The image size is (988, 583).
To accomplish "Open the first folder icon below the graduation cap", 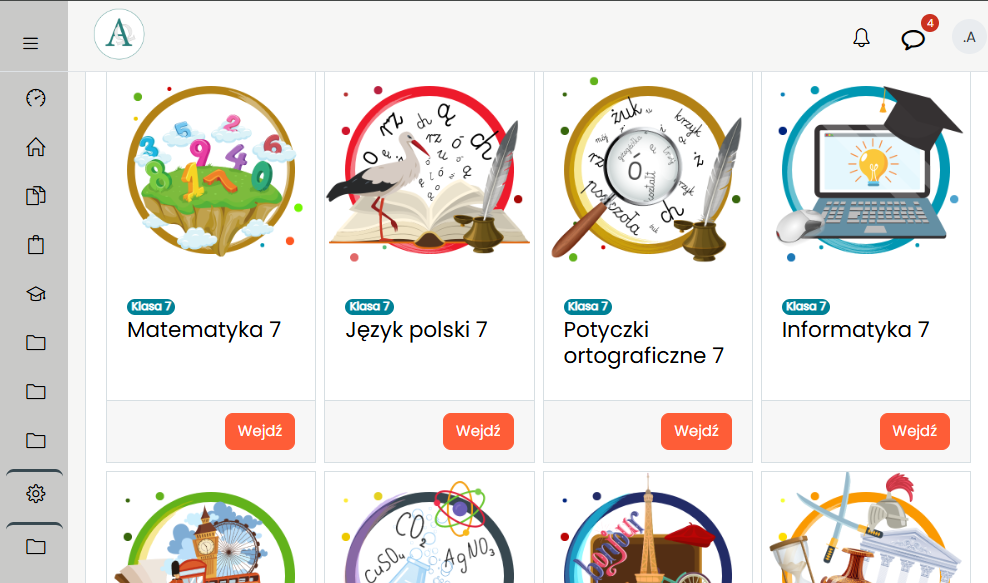I will pyautogui.click(x=36, y=342).
